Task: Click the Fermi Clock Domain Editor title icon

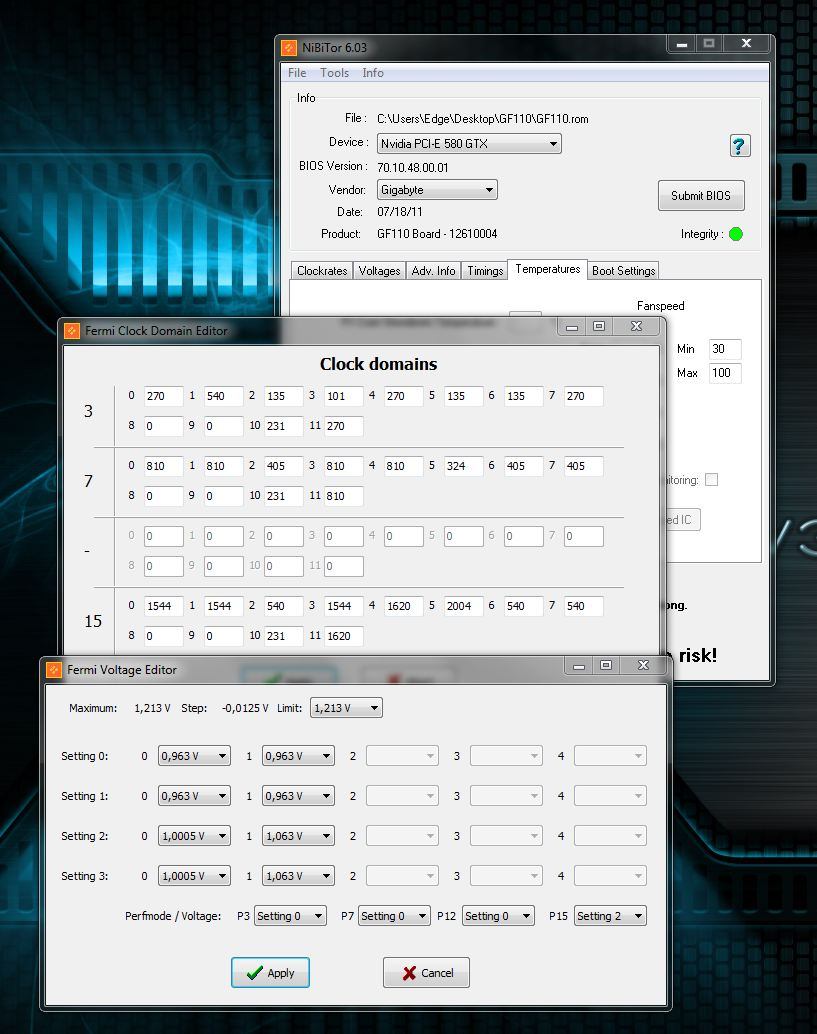Action: coord(71,330)
